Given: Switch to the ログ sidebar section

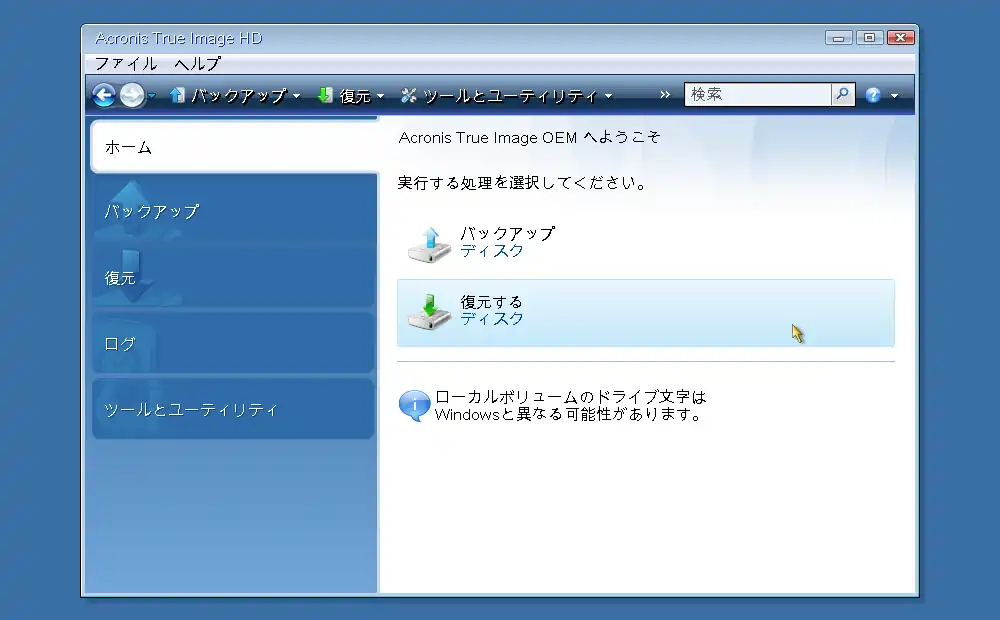Looking at the screenshot, I should coord(234,343).
